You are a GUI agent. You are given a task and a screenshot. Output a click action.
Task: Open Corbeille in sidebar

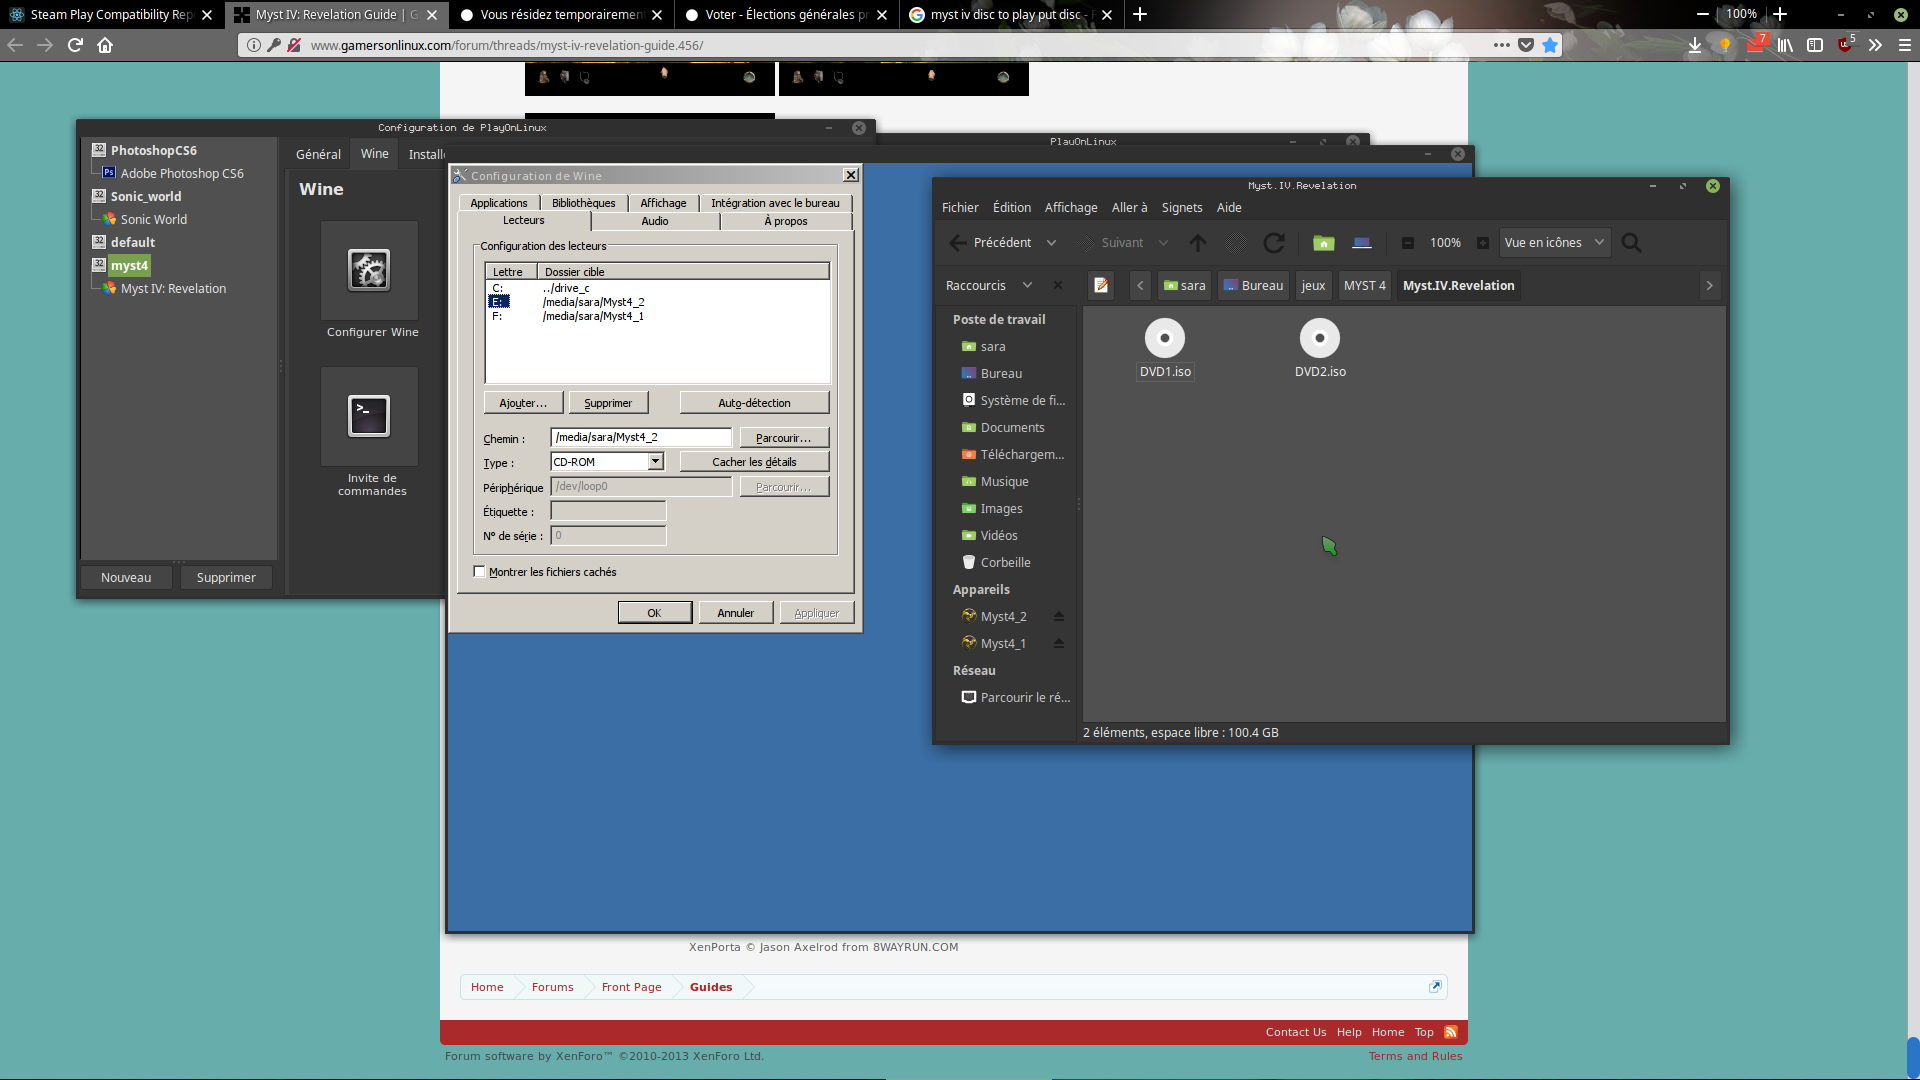(x=1005, y=562)
